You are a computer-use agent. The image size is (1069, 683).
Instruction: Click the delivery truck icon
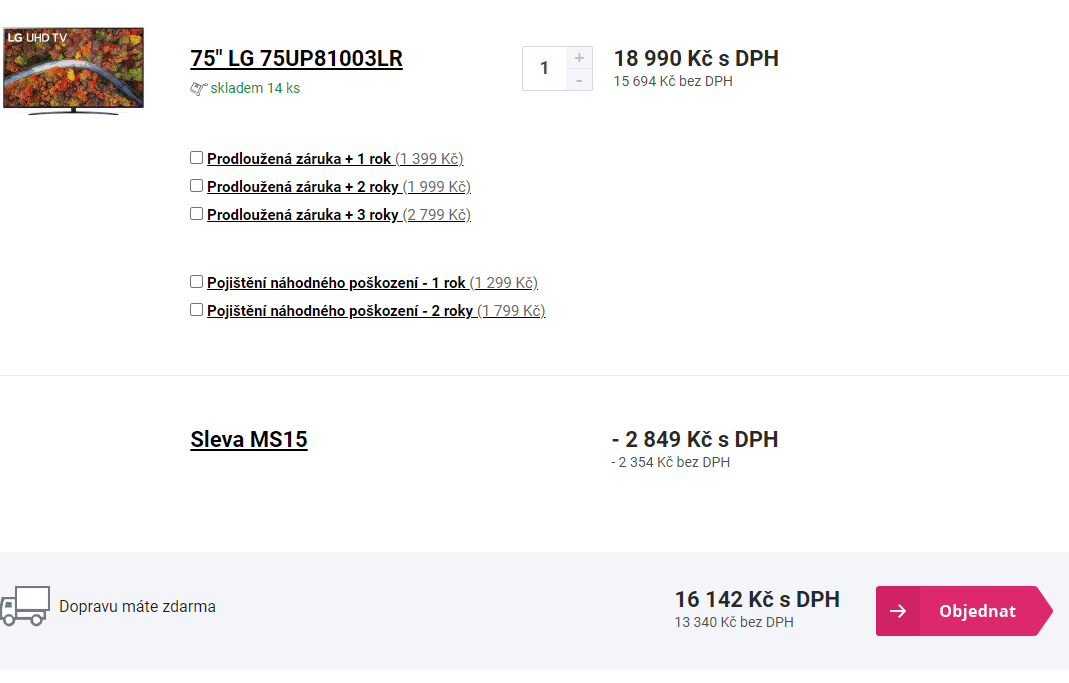tap(25, 606)
